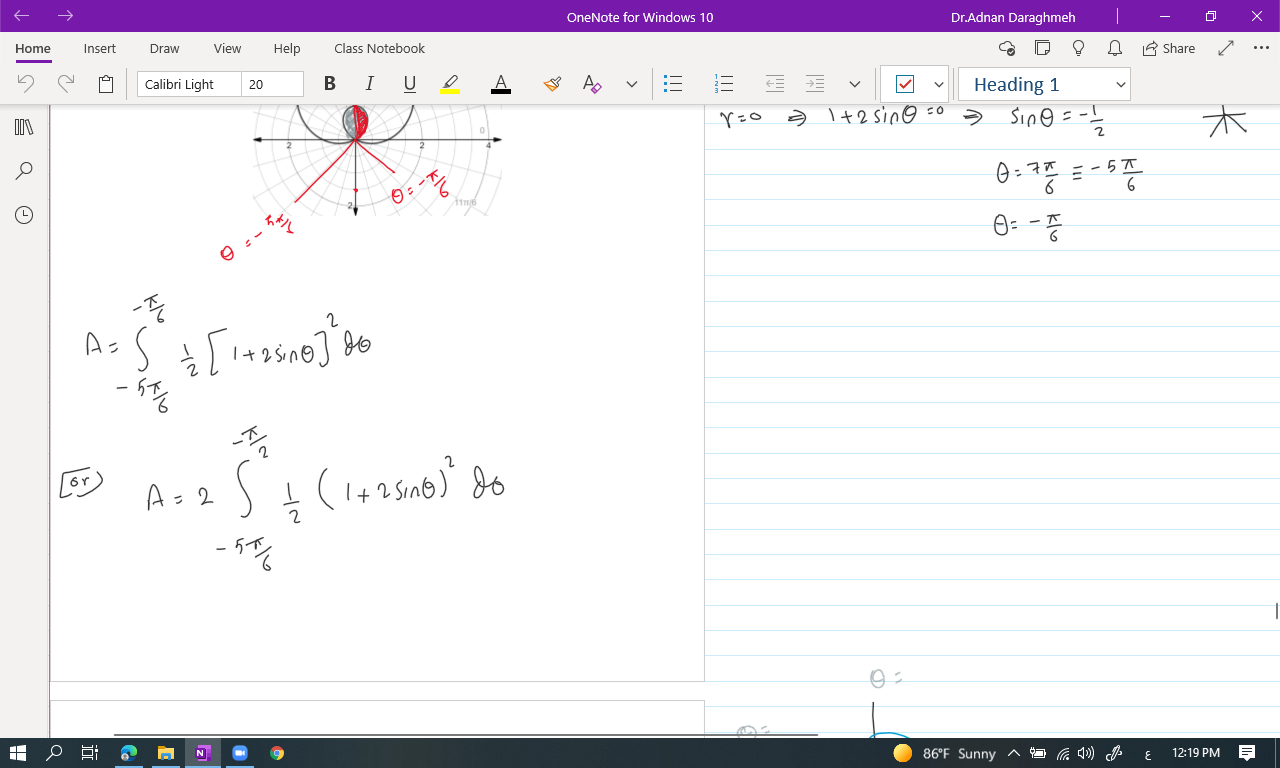Show navigation notebooks panel
This screenshot has width=1280, height=768.
pyautogui.click(x=25, y=127)
